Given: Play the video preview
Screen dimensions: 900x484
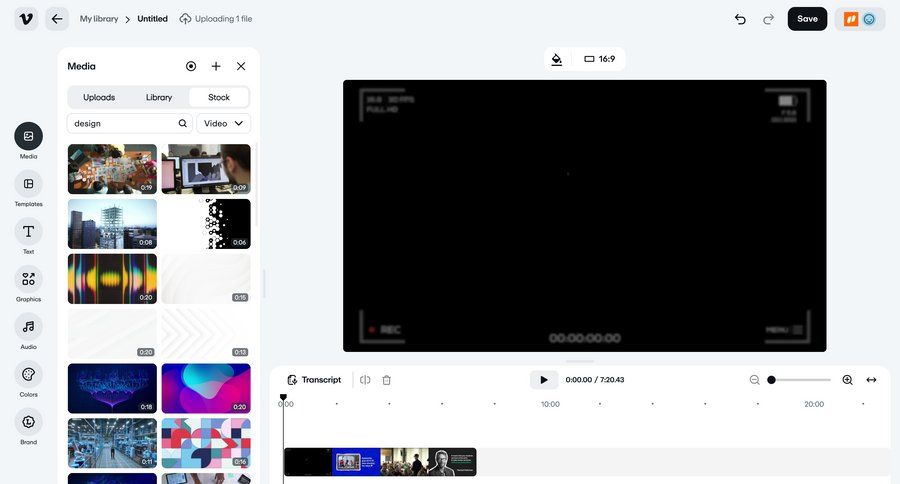Looking at the screenshot, I should coord(544,380).
